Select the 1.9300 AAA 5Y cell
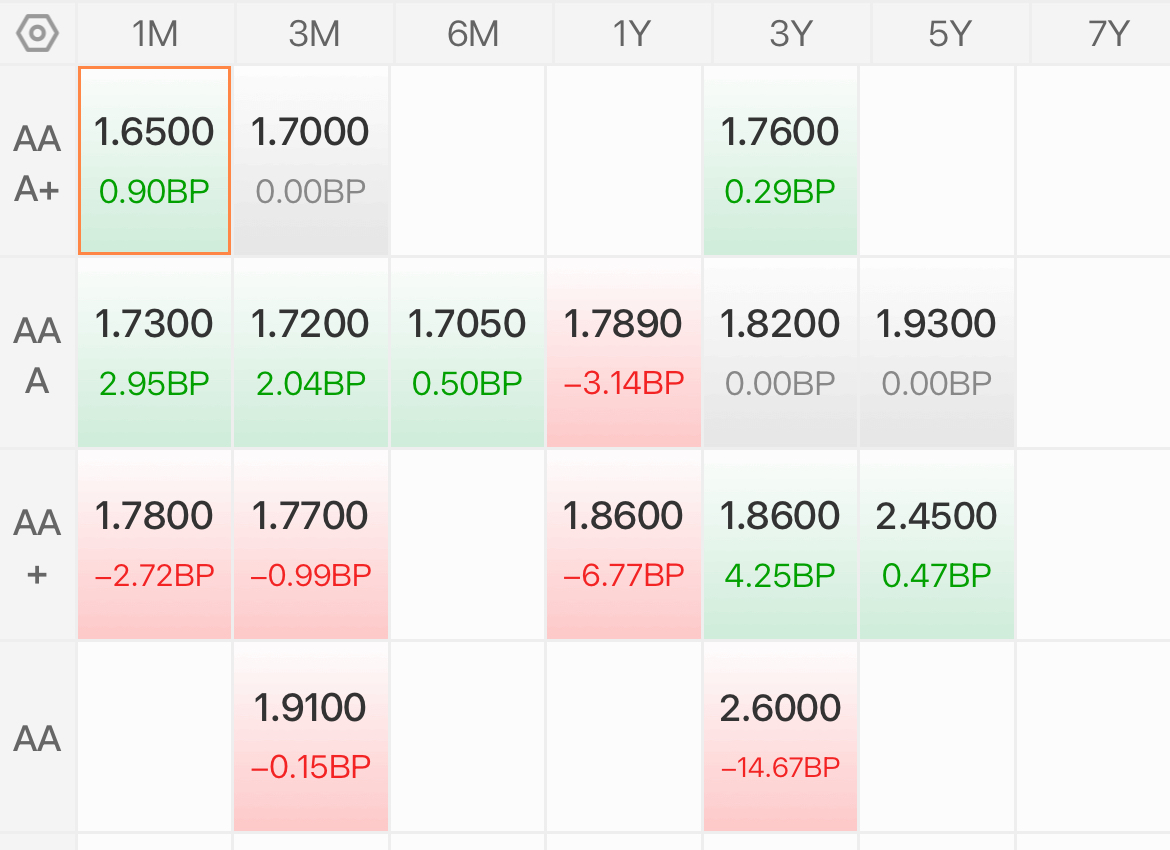The image size is (1170, 850). click(937, 353)
